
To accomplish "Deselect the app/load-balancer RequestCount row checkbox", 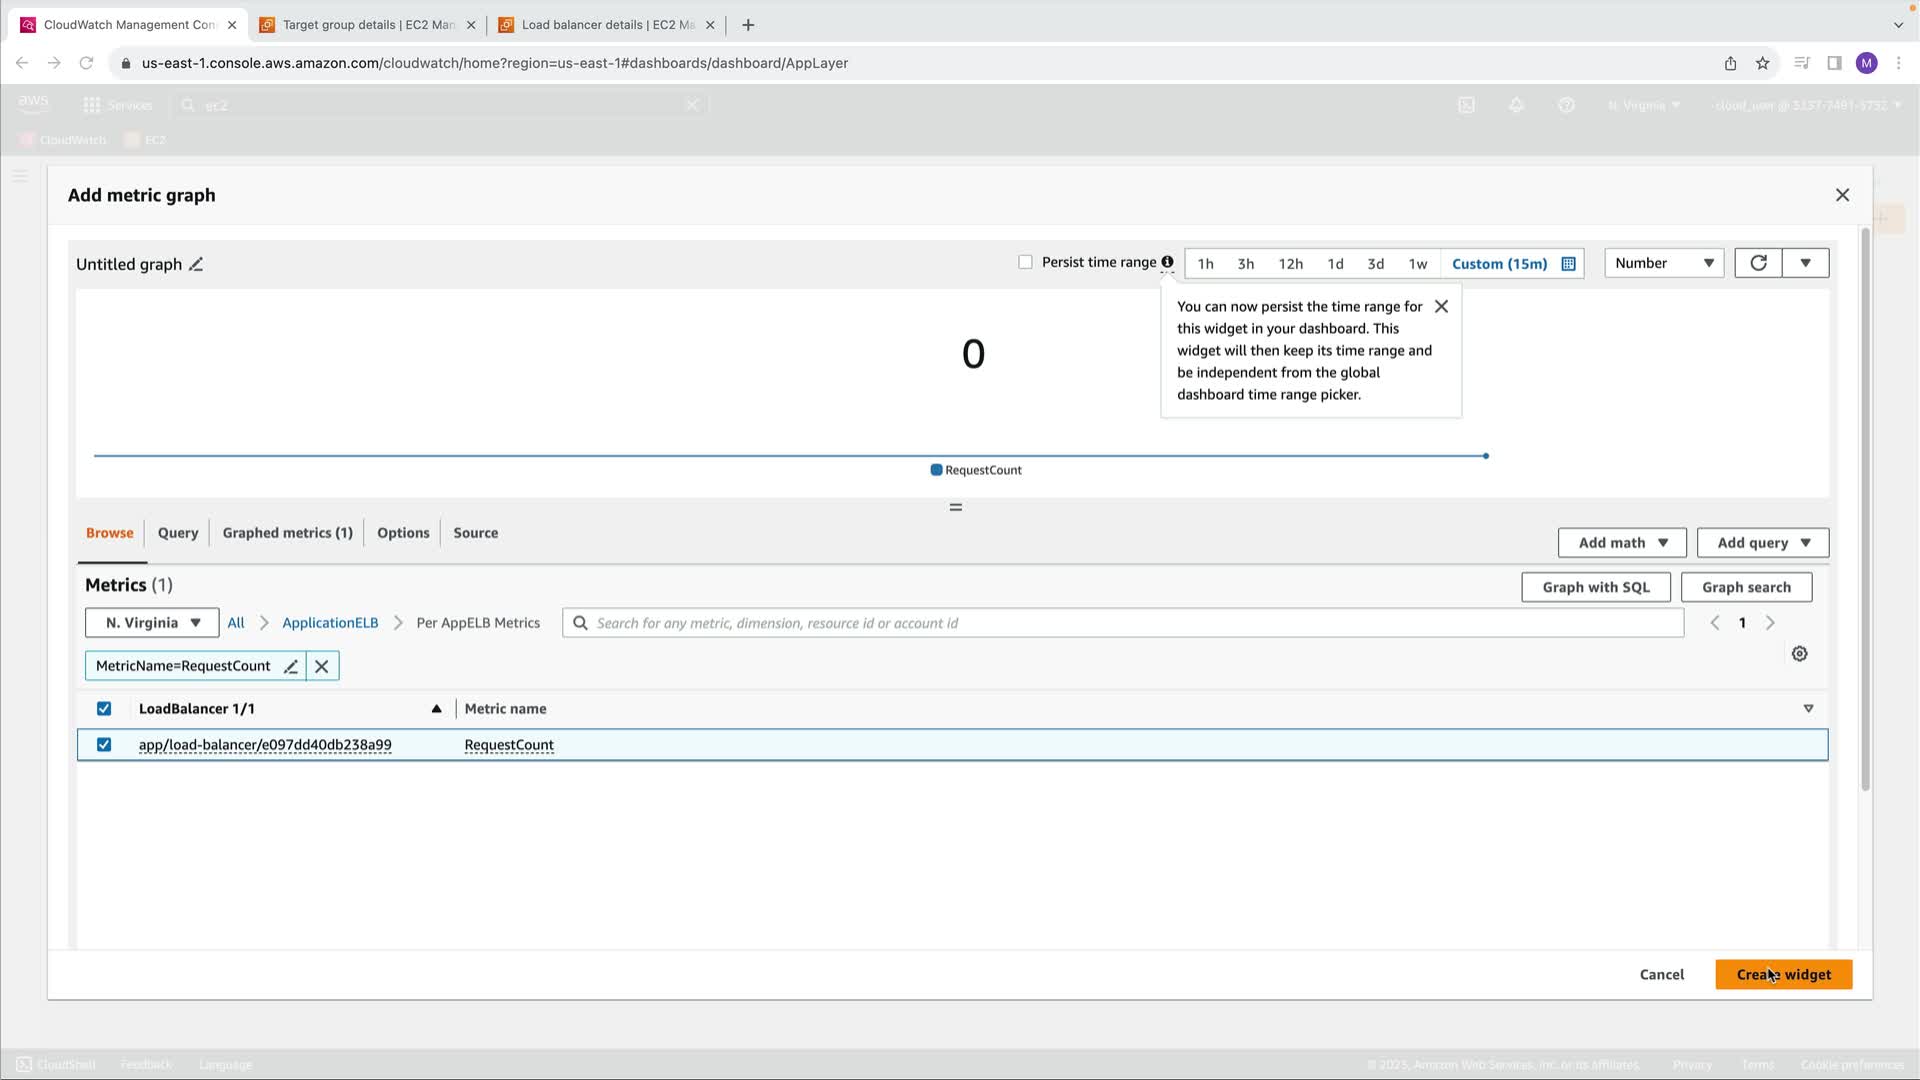I will tap(104, 745).
